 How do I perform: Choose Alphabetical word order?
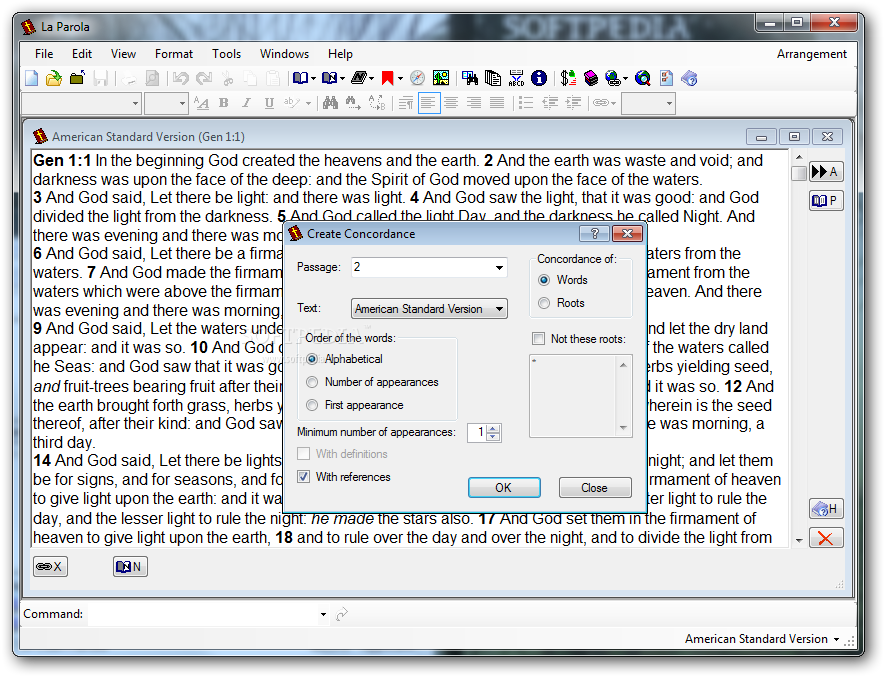coord(312,359)
